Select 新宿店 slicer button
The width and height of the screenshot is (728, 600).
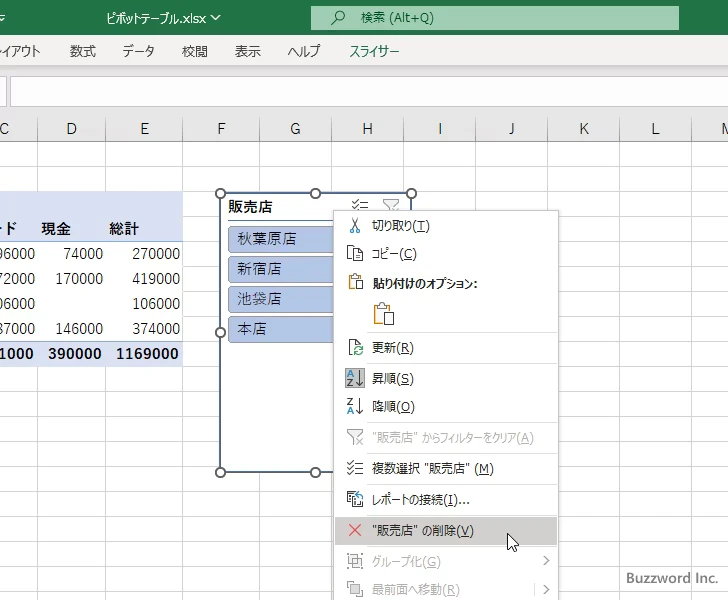click(x=281, y=269)
